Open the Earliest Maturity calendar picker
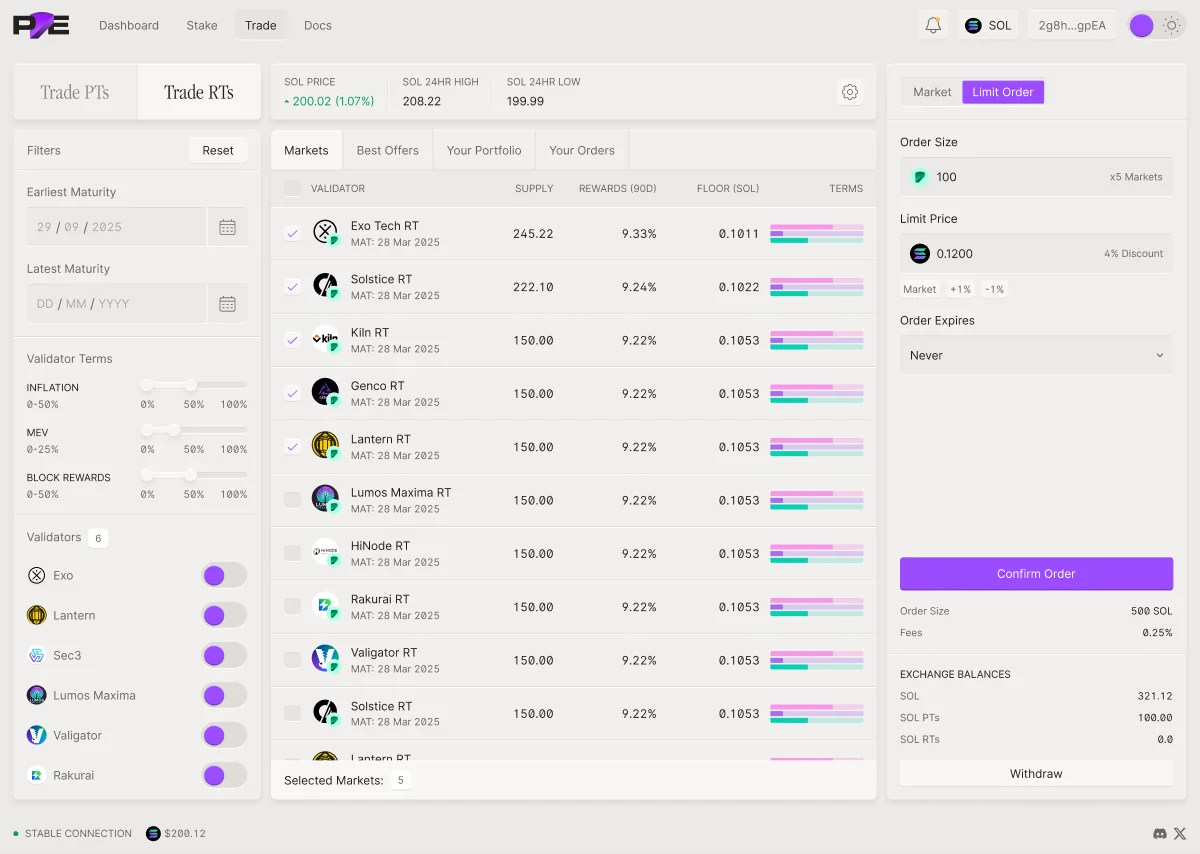 tap(227, 227)
